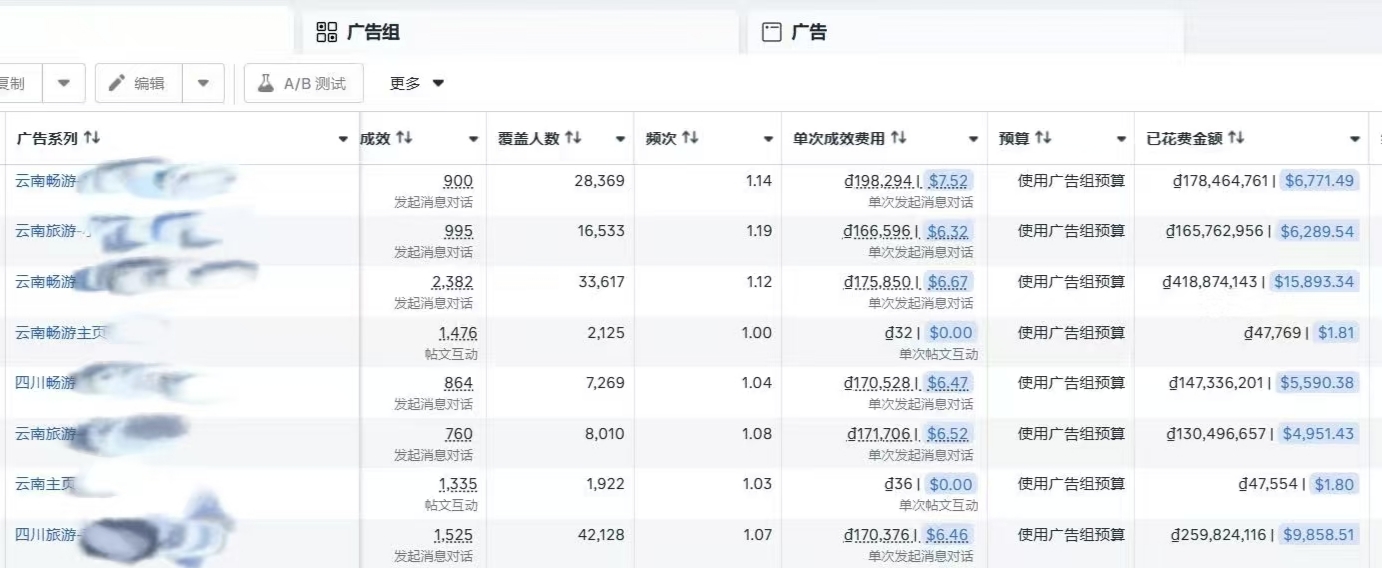Sort 覆盖人数 column with the arrows icon

tap(573, 138)
